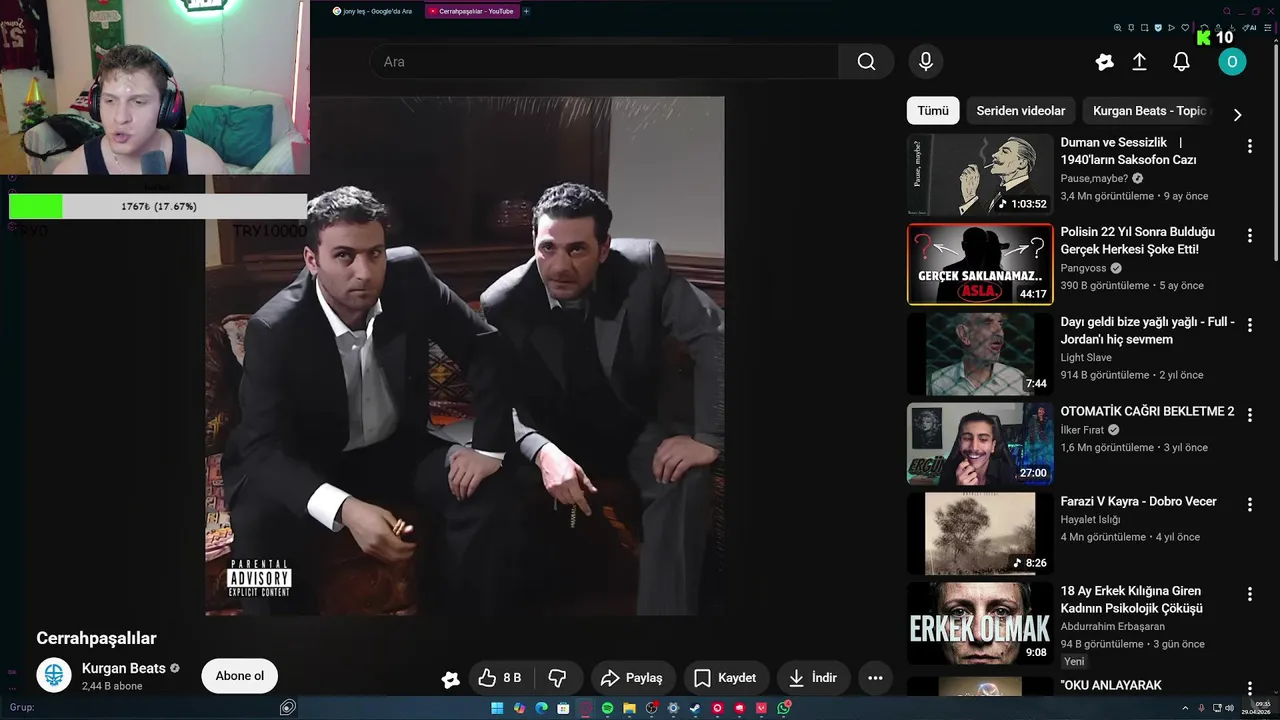The image size is (1280, 720).
Task: Open options for Duman ve Sessizlik video
Action: pos(1249,147)
